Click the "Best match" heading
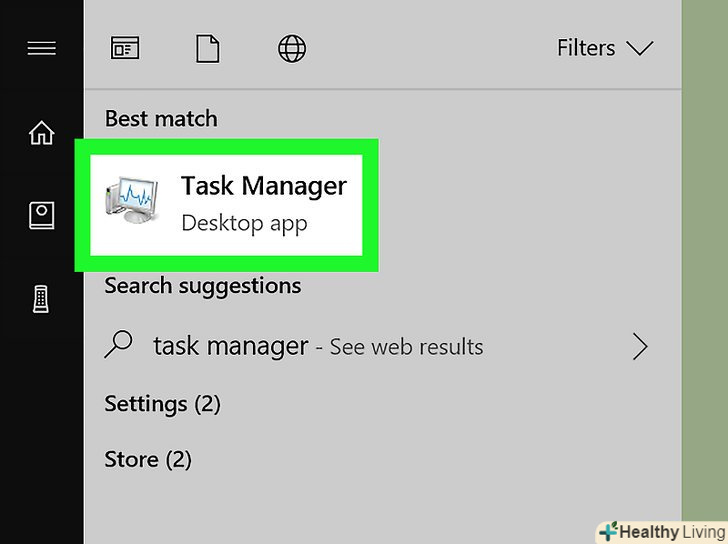Viewport: 728px width, 544px height. (160, 118)
